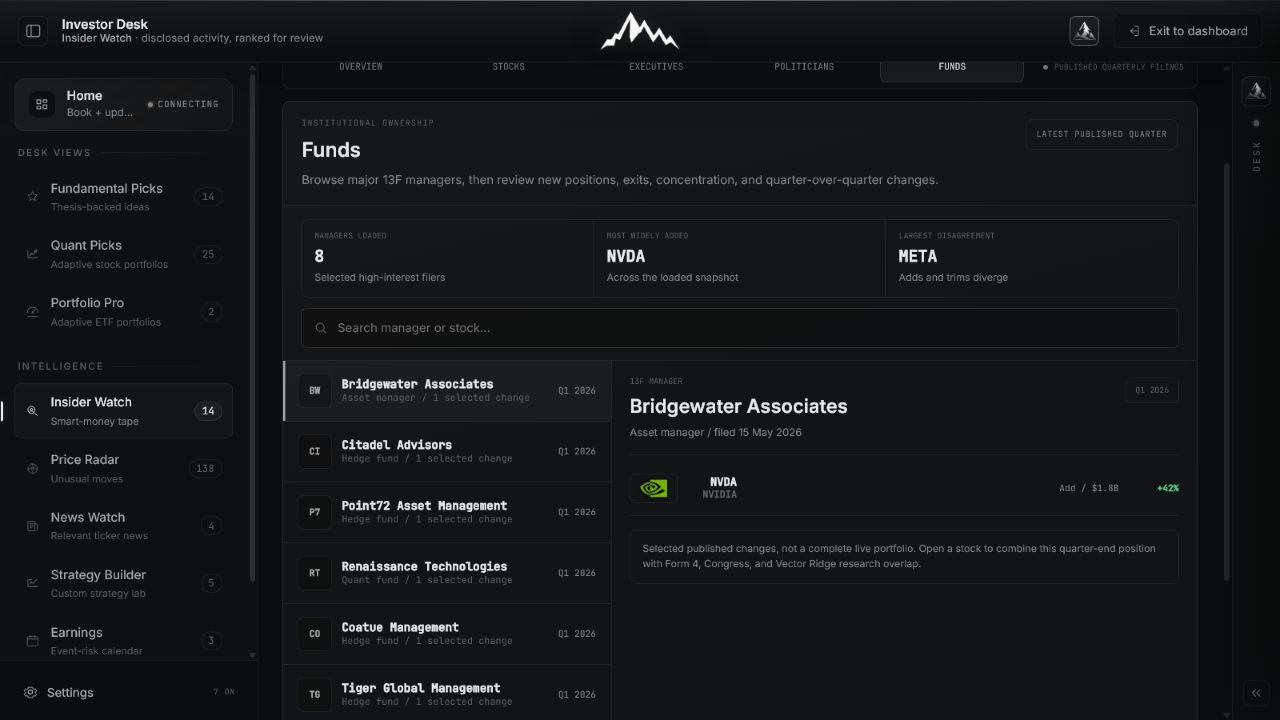
Task: Select the Citadel Advisors manager row
Action: pos(447,452)
